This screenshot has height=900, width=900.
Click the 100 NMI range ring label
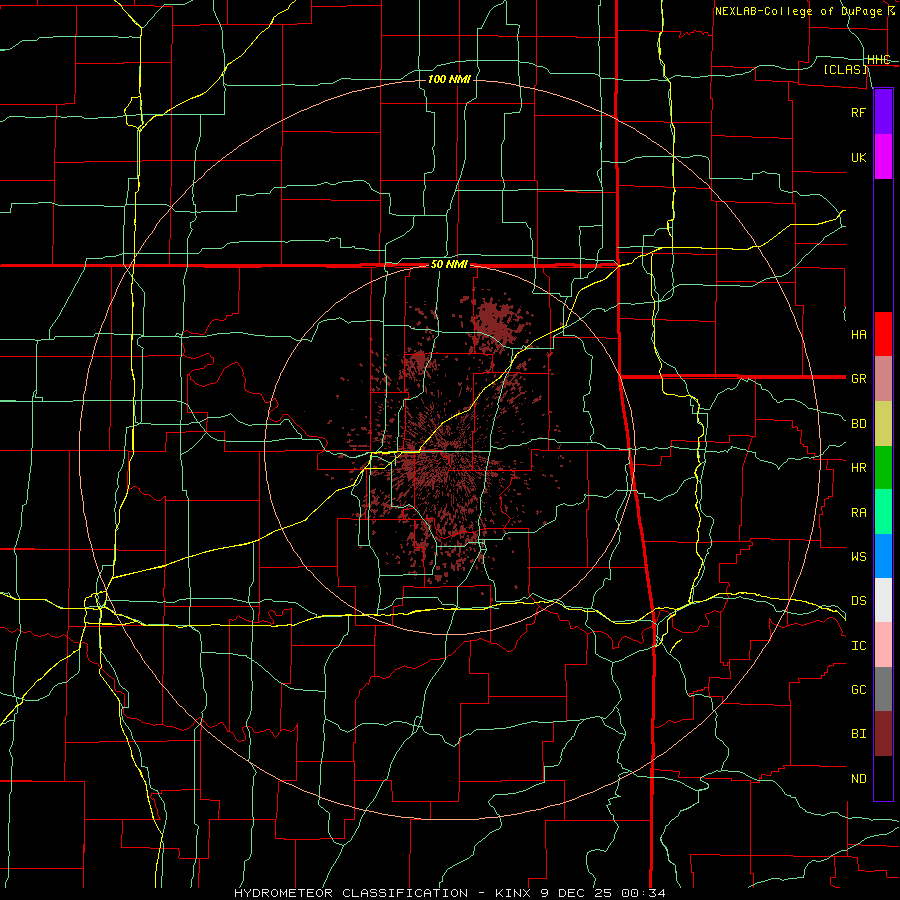point(449,79)
